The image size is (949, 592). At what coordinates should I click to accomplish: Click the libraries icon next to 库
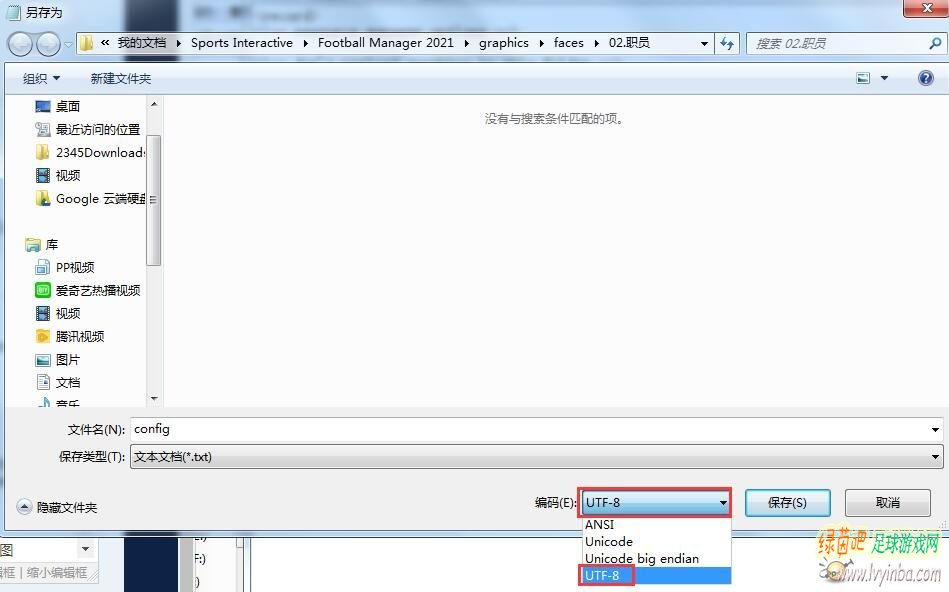[33, 245]
